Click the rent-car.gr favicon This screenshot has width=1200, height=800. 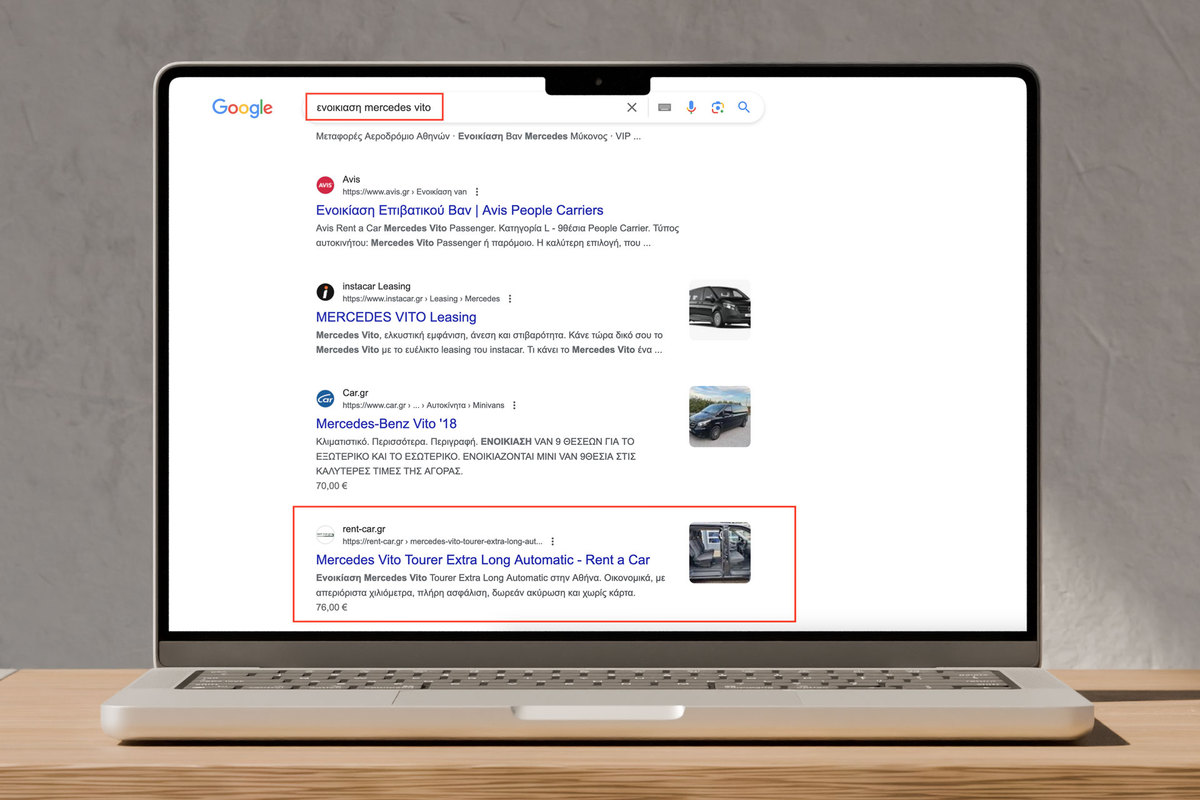click(325, 535)
